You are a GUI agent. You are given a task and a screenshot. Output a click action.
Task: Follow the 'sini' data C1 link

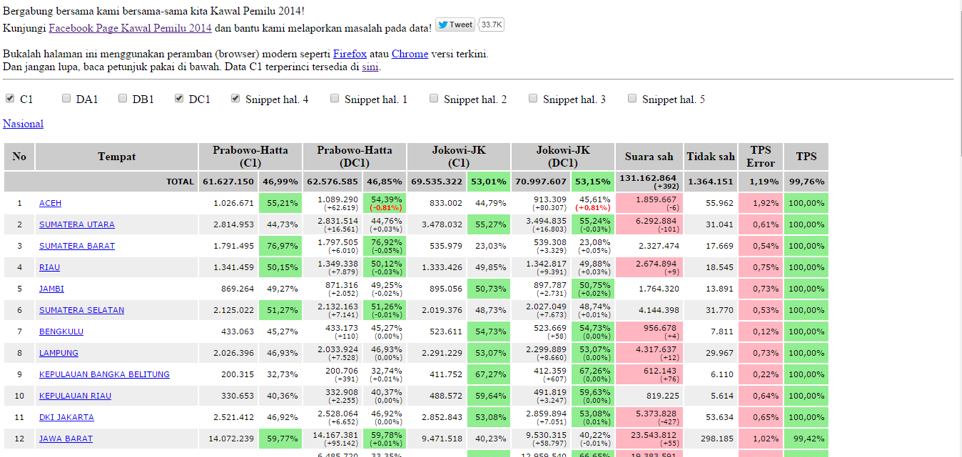(x=370, y=67)
